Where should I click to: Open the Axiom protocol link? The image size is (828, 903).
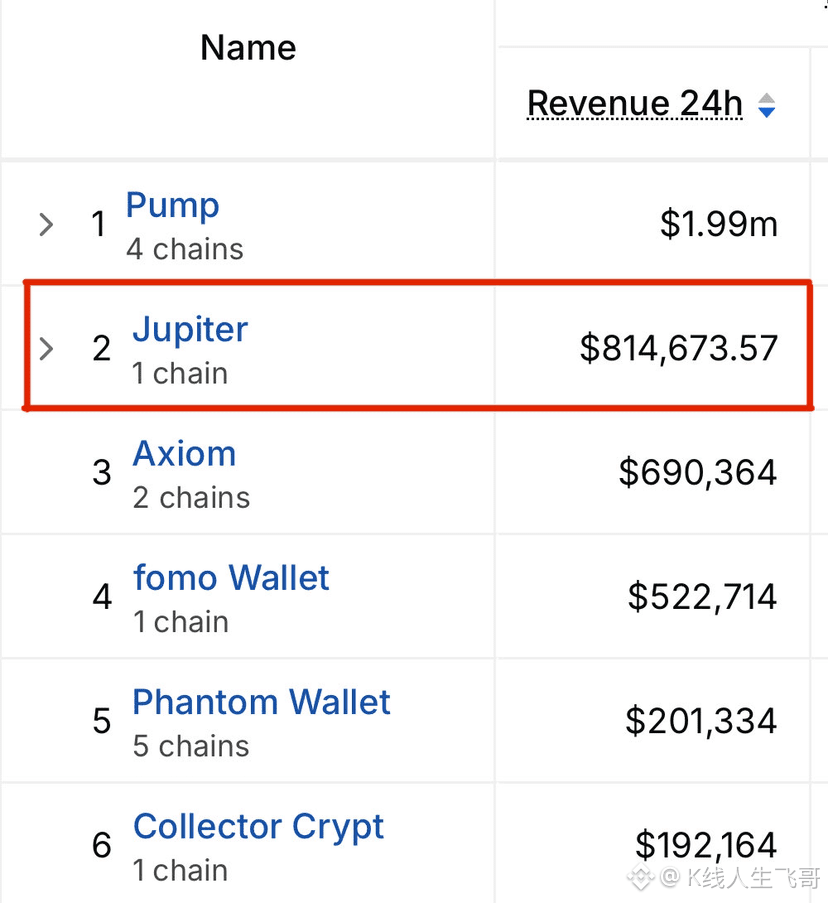184,454
